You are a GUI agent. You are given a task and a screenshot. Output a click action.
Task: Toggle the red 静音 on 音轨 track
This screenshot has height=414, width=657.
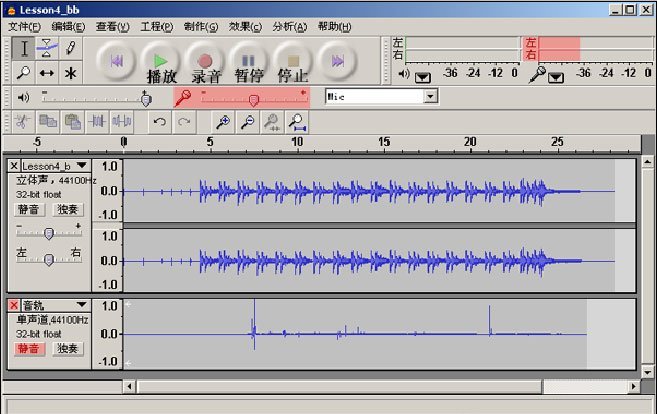point(28,348)
